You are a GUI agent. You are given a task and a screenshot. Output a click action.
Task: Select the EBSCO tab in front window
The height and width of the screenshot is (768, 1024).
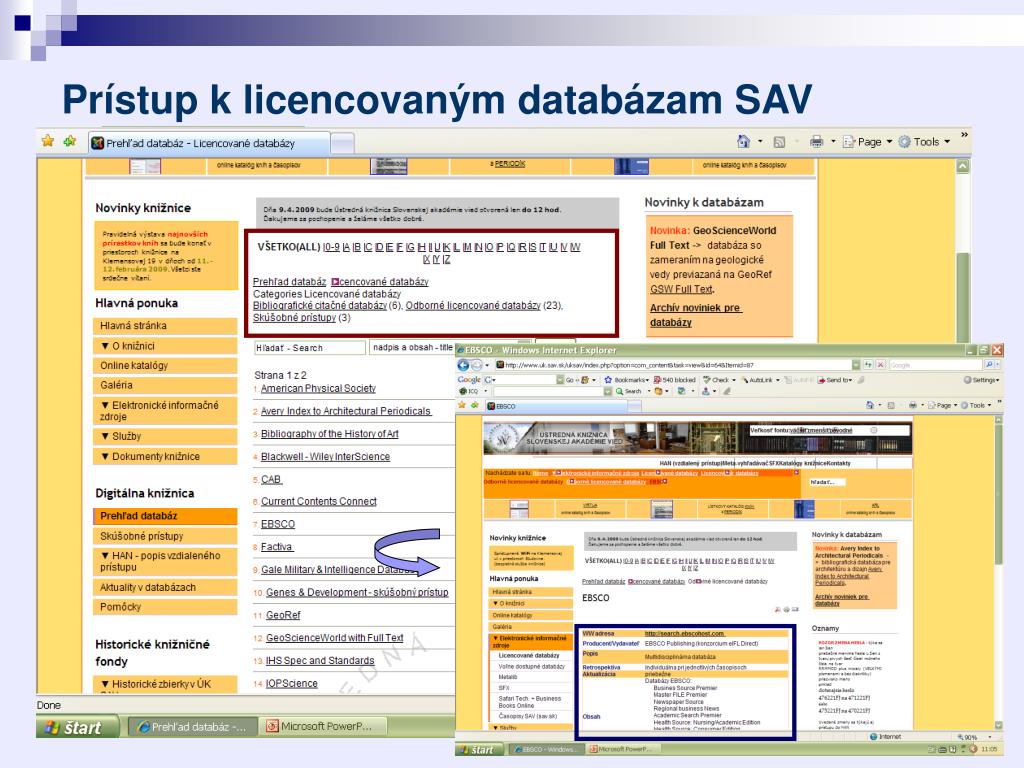point(555,406)
